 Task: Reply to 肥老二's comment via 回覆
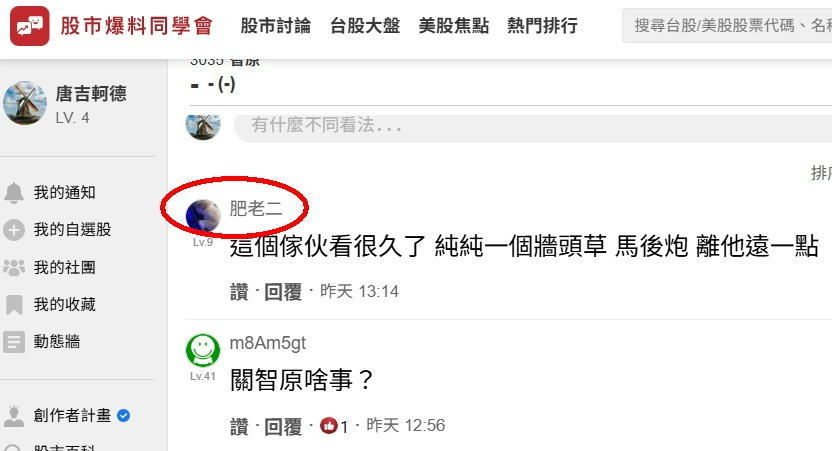tap(283, 292)
